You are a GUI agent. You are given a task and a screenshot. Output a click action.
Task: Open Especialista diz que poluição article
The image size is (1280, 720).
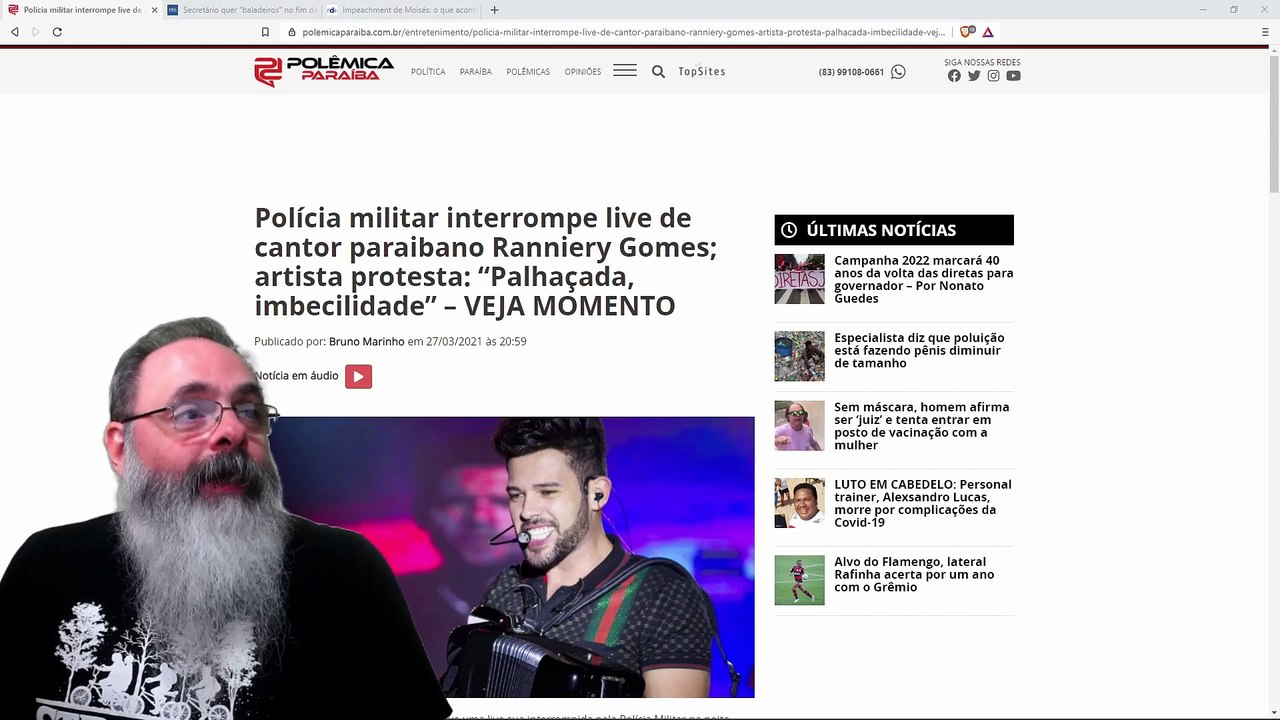919,350
